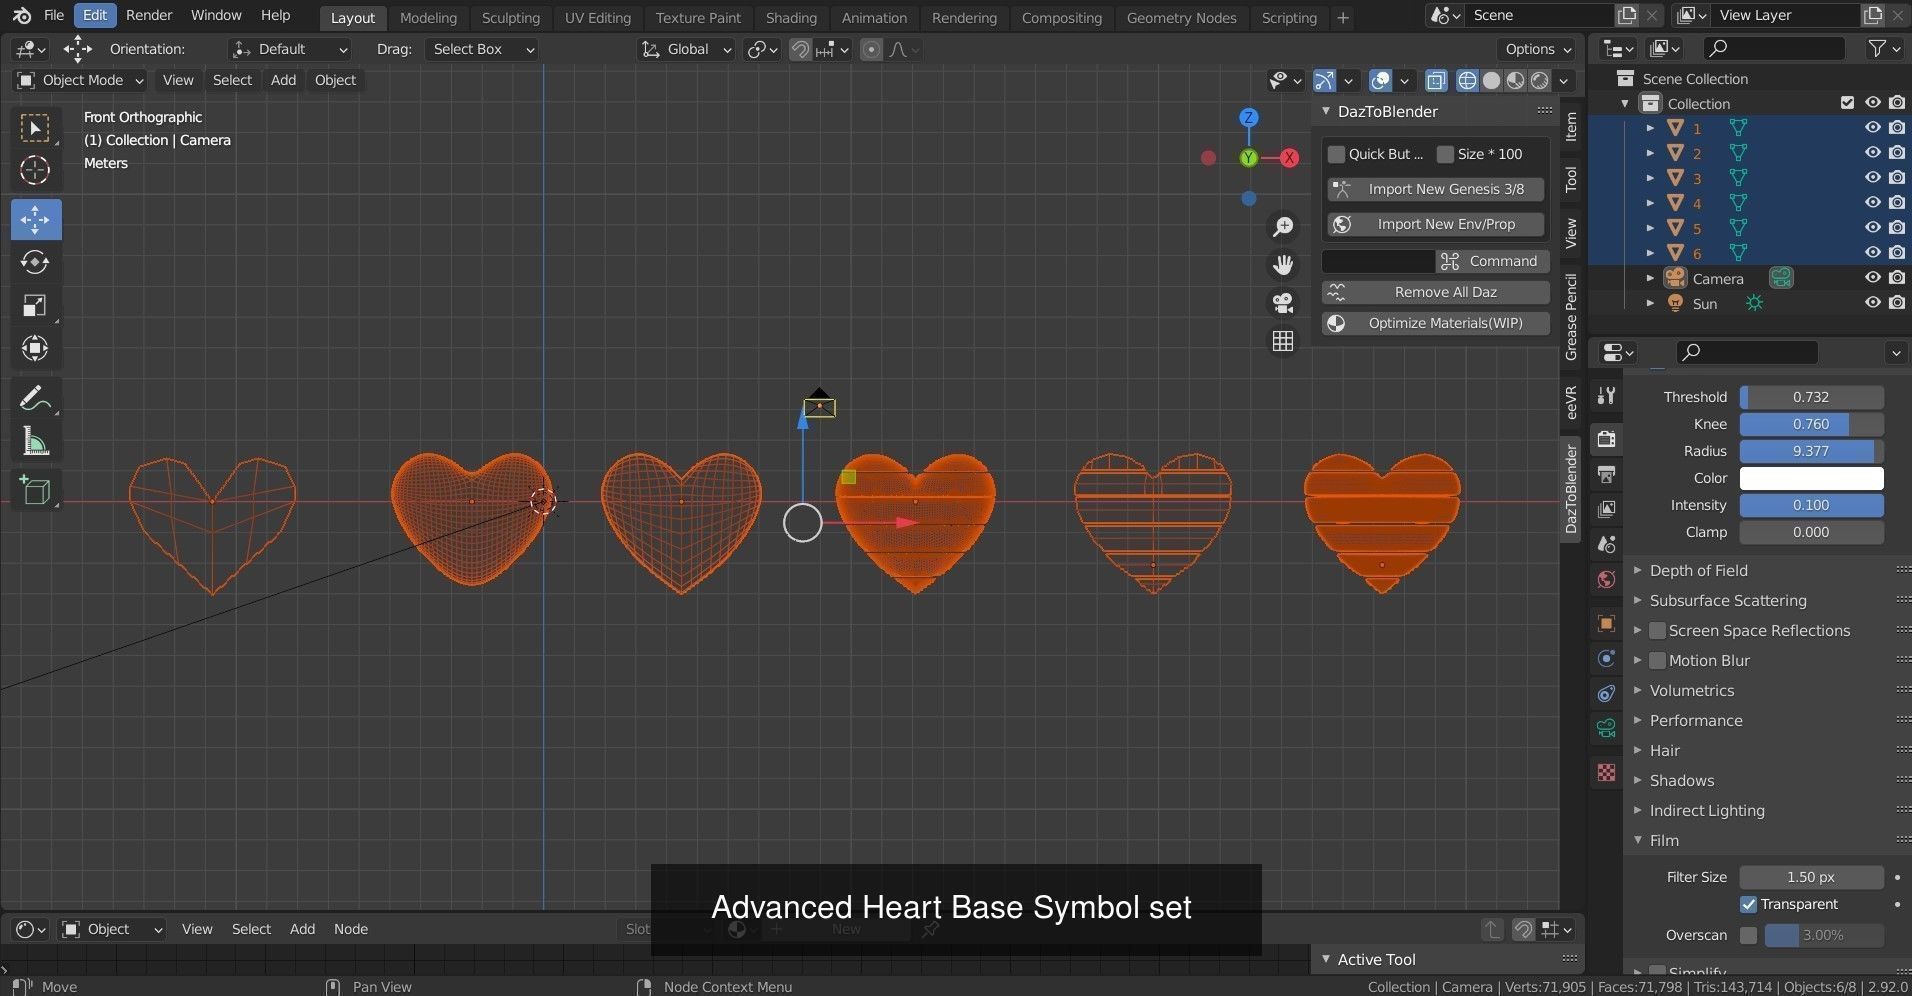The height and width of the screenshot is (996, 1912).
Task: Open the Render menu
Action: tap(149, 15)
